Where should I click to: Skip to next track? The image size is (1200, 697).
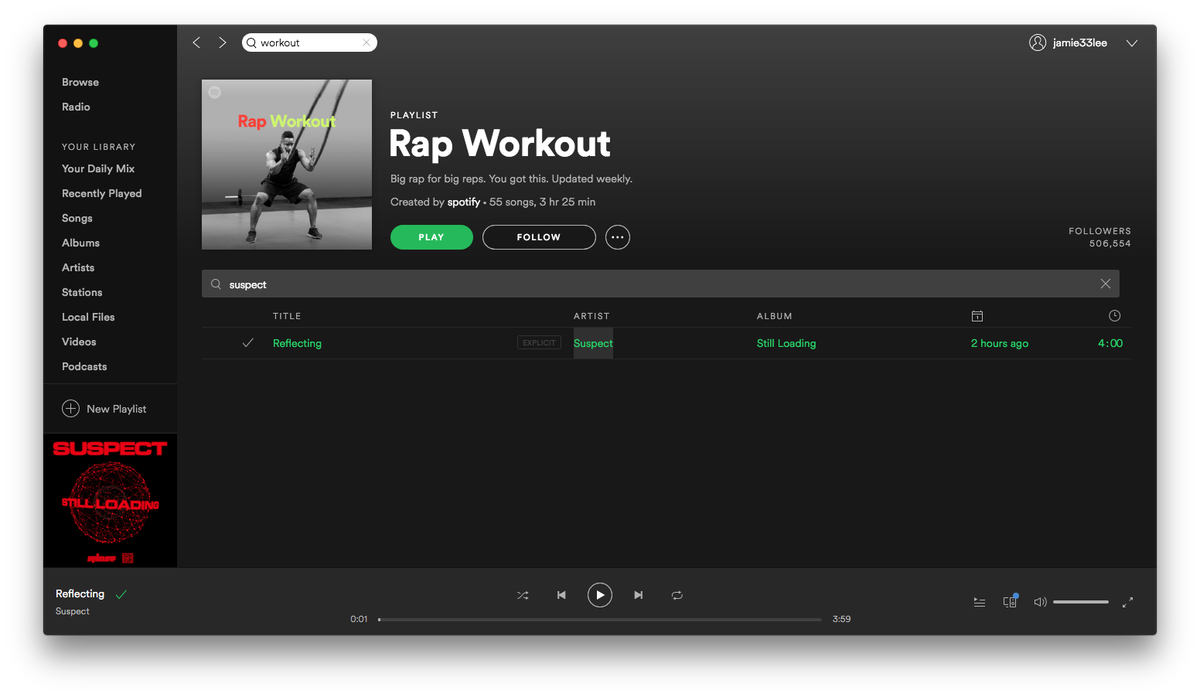coord(638,595)
